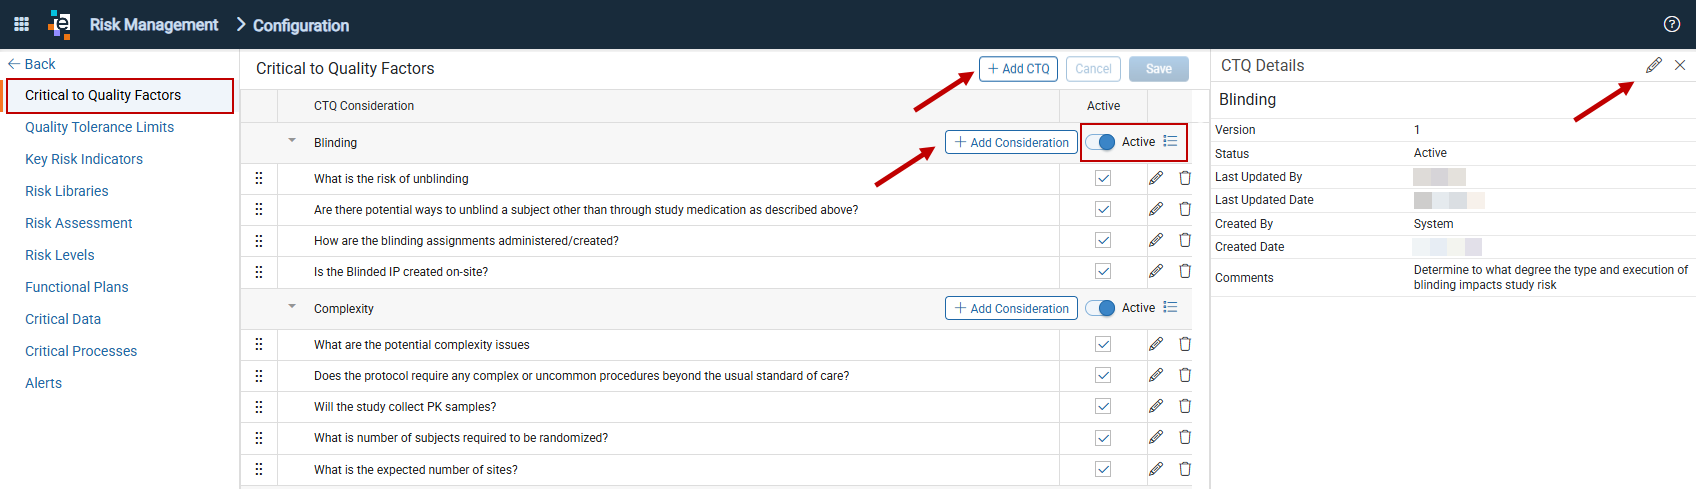Edit 'What is number of subjects' row
The image size is (1696, 489).
coord(1156,437)
